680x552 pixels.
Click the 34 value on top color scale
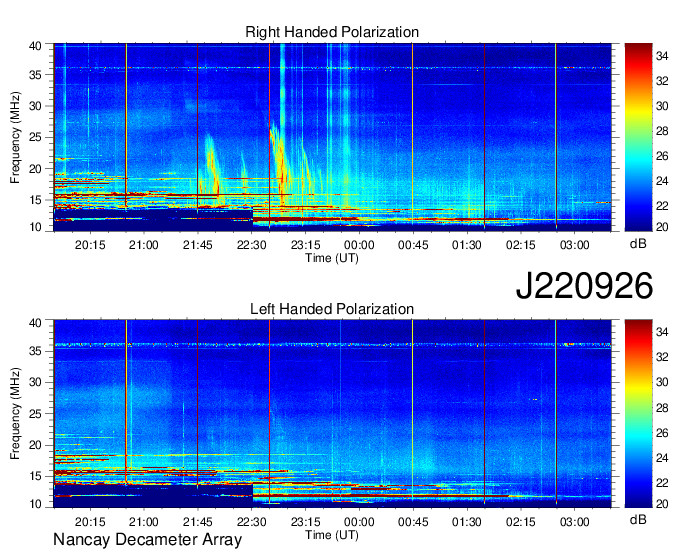click(662, 56)
